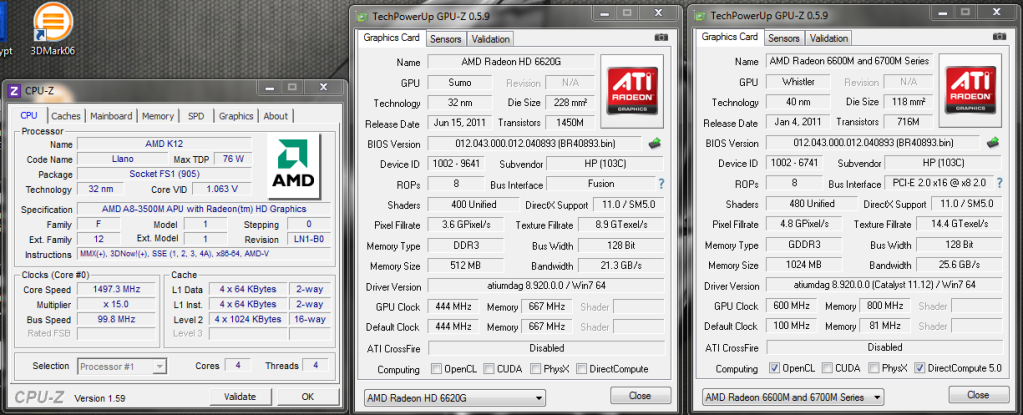Click the screenshot camera icon in the Radeon HD 6620G GPU-Z window

[661, 37]
